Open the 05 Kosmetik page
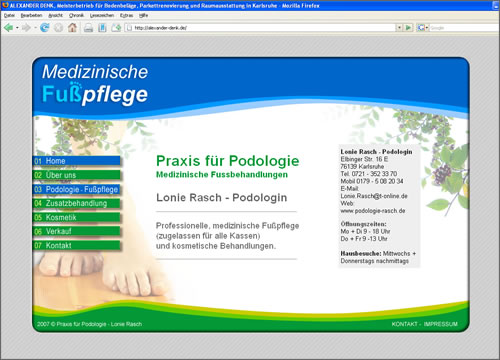Viewport: 500px width, 360px height. pyautogui.click(x=77, y=217)
